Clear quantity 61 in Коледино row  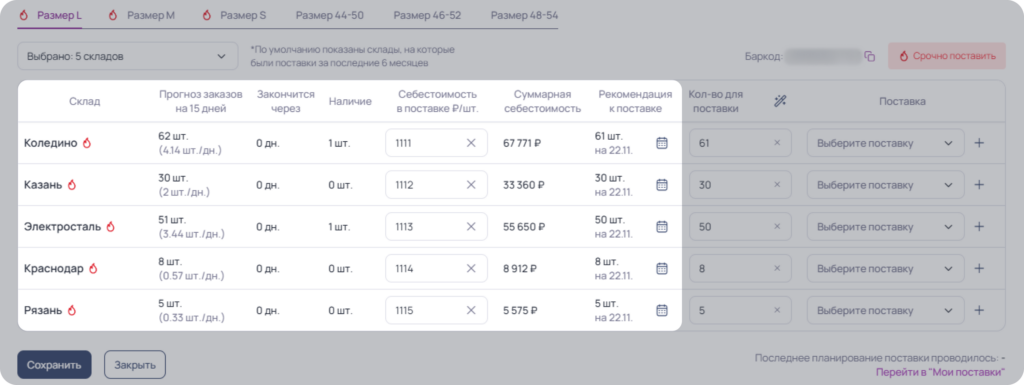tap(777, 143)
